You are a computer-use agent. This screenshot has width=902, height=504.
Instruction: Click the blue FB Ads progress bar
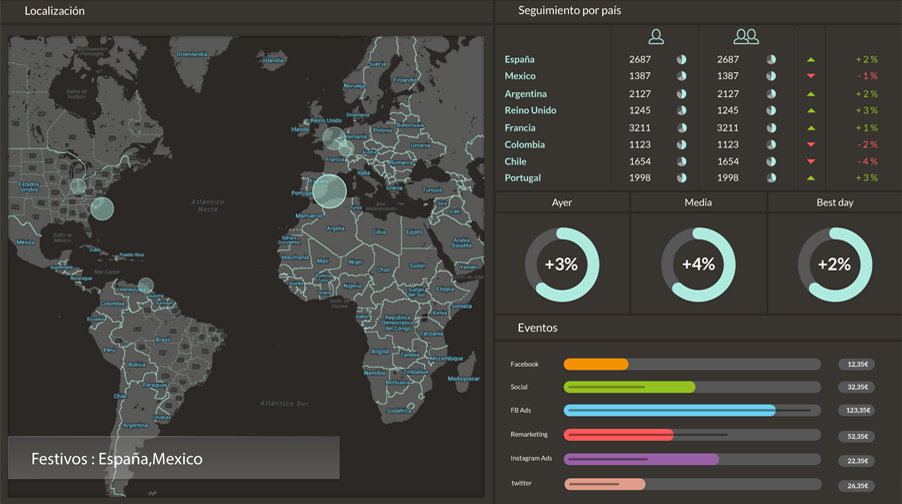pyautogui.click(x=670, y=410)
